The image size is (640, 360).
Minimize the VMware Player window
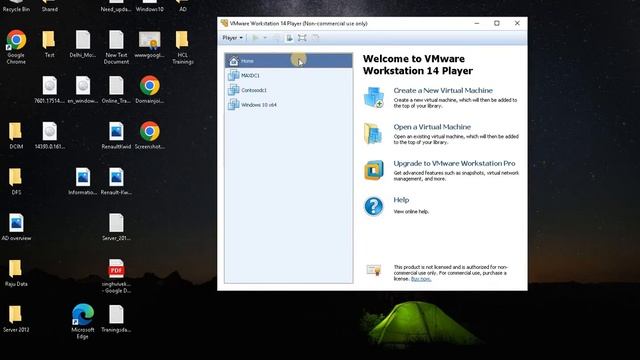point(476,23)
